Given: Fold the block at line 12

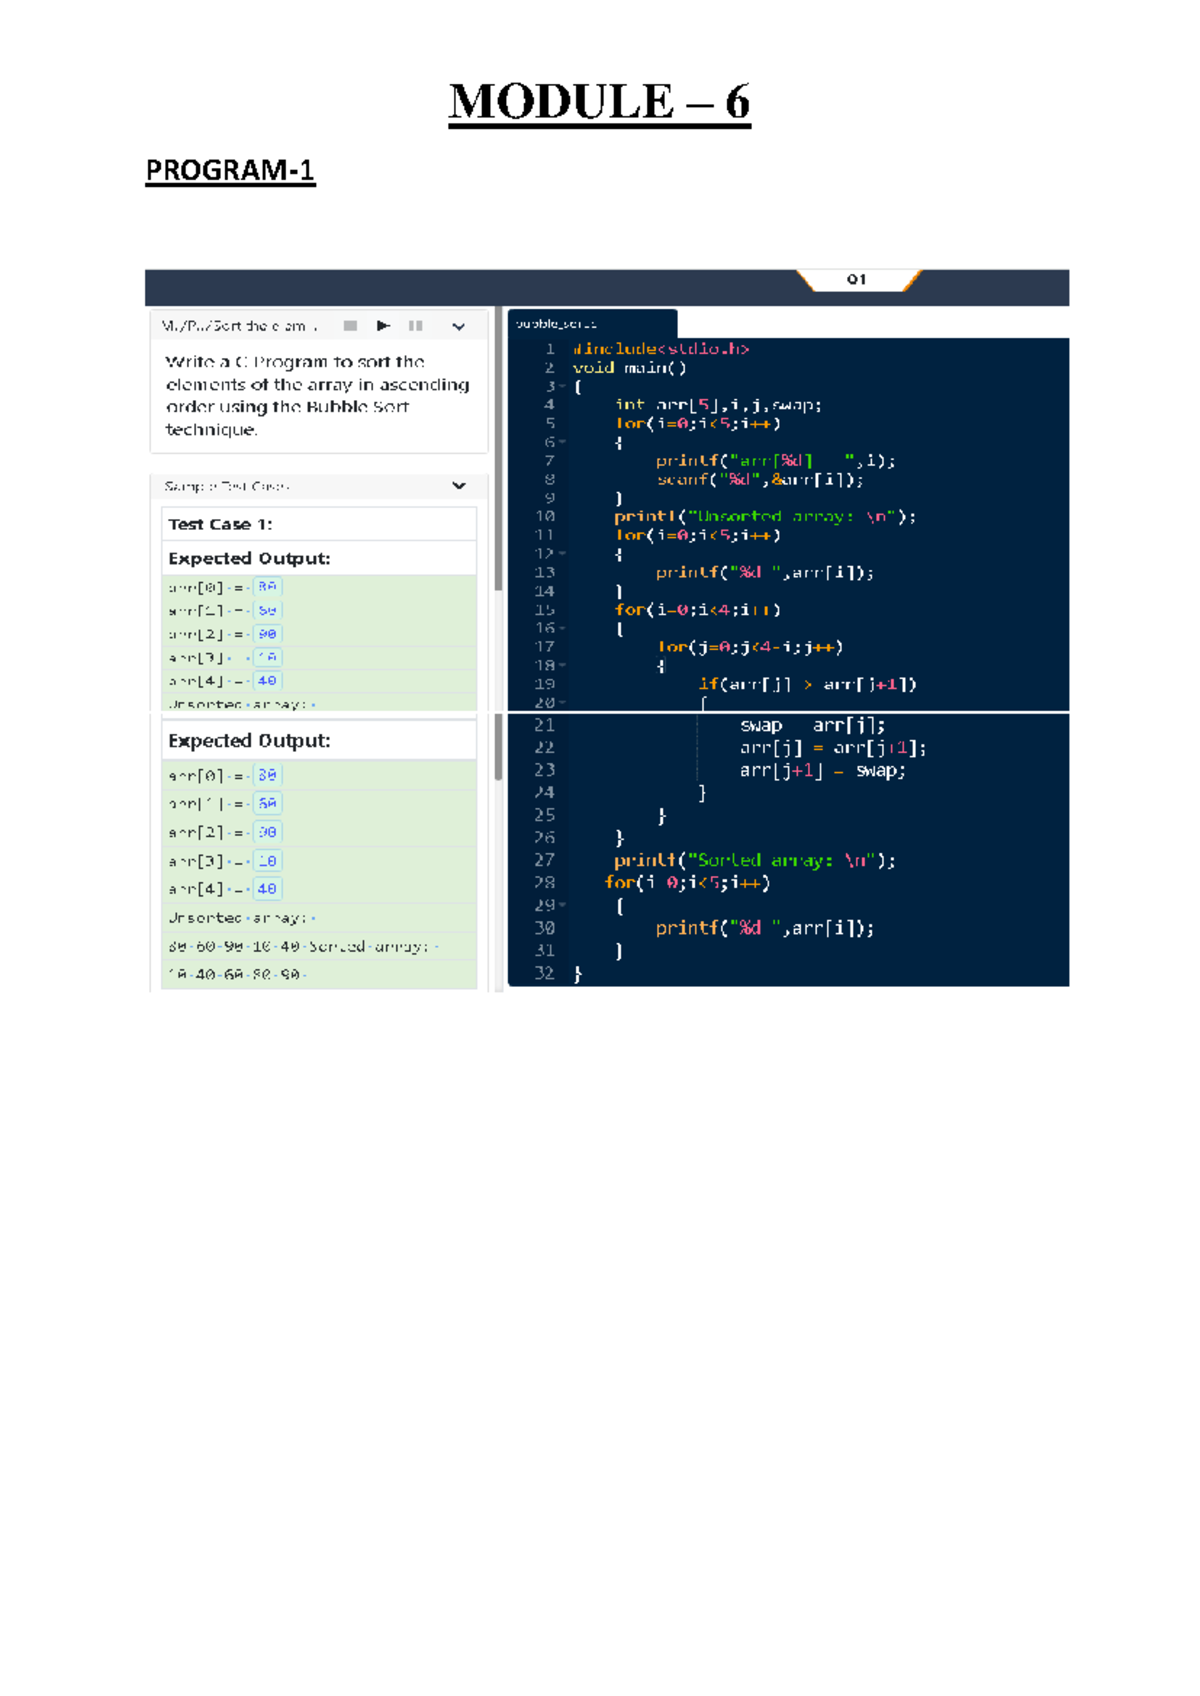Looking at the screenshot, I should coord(563,554).
